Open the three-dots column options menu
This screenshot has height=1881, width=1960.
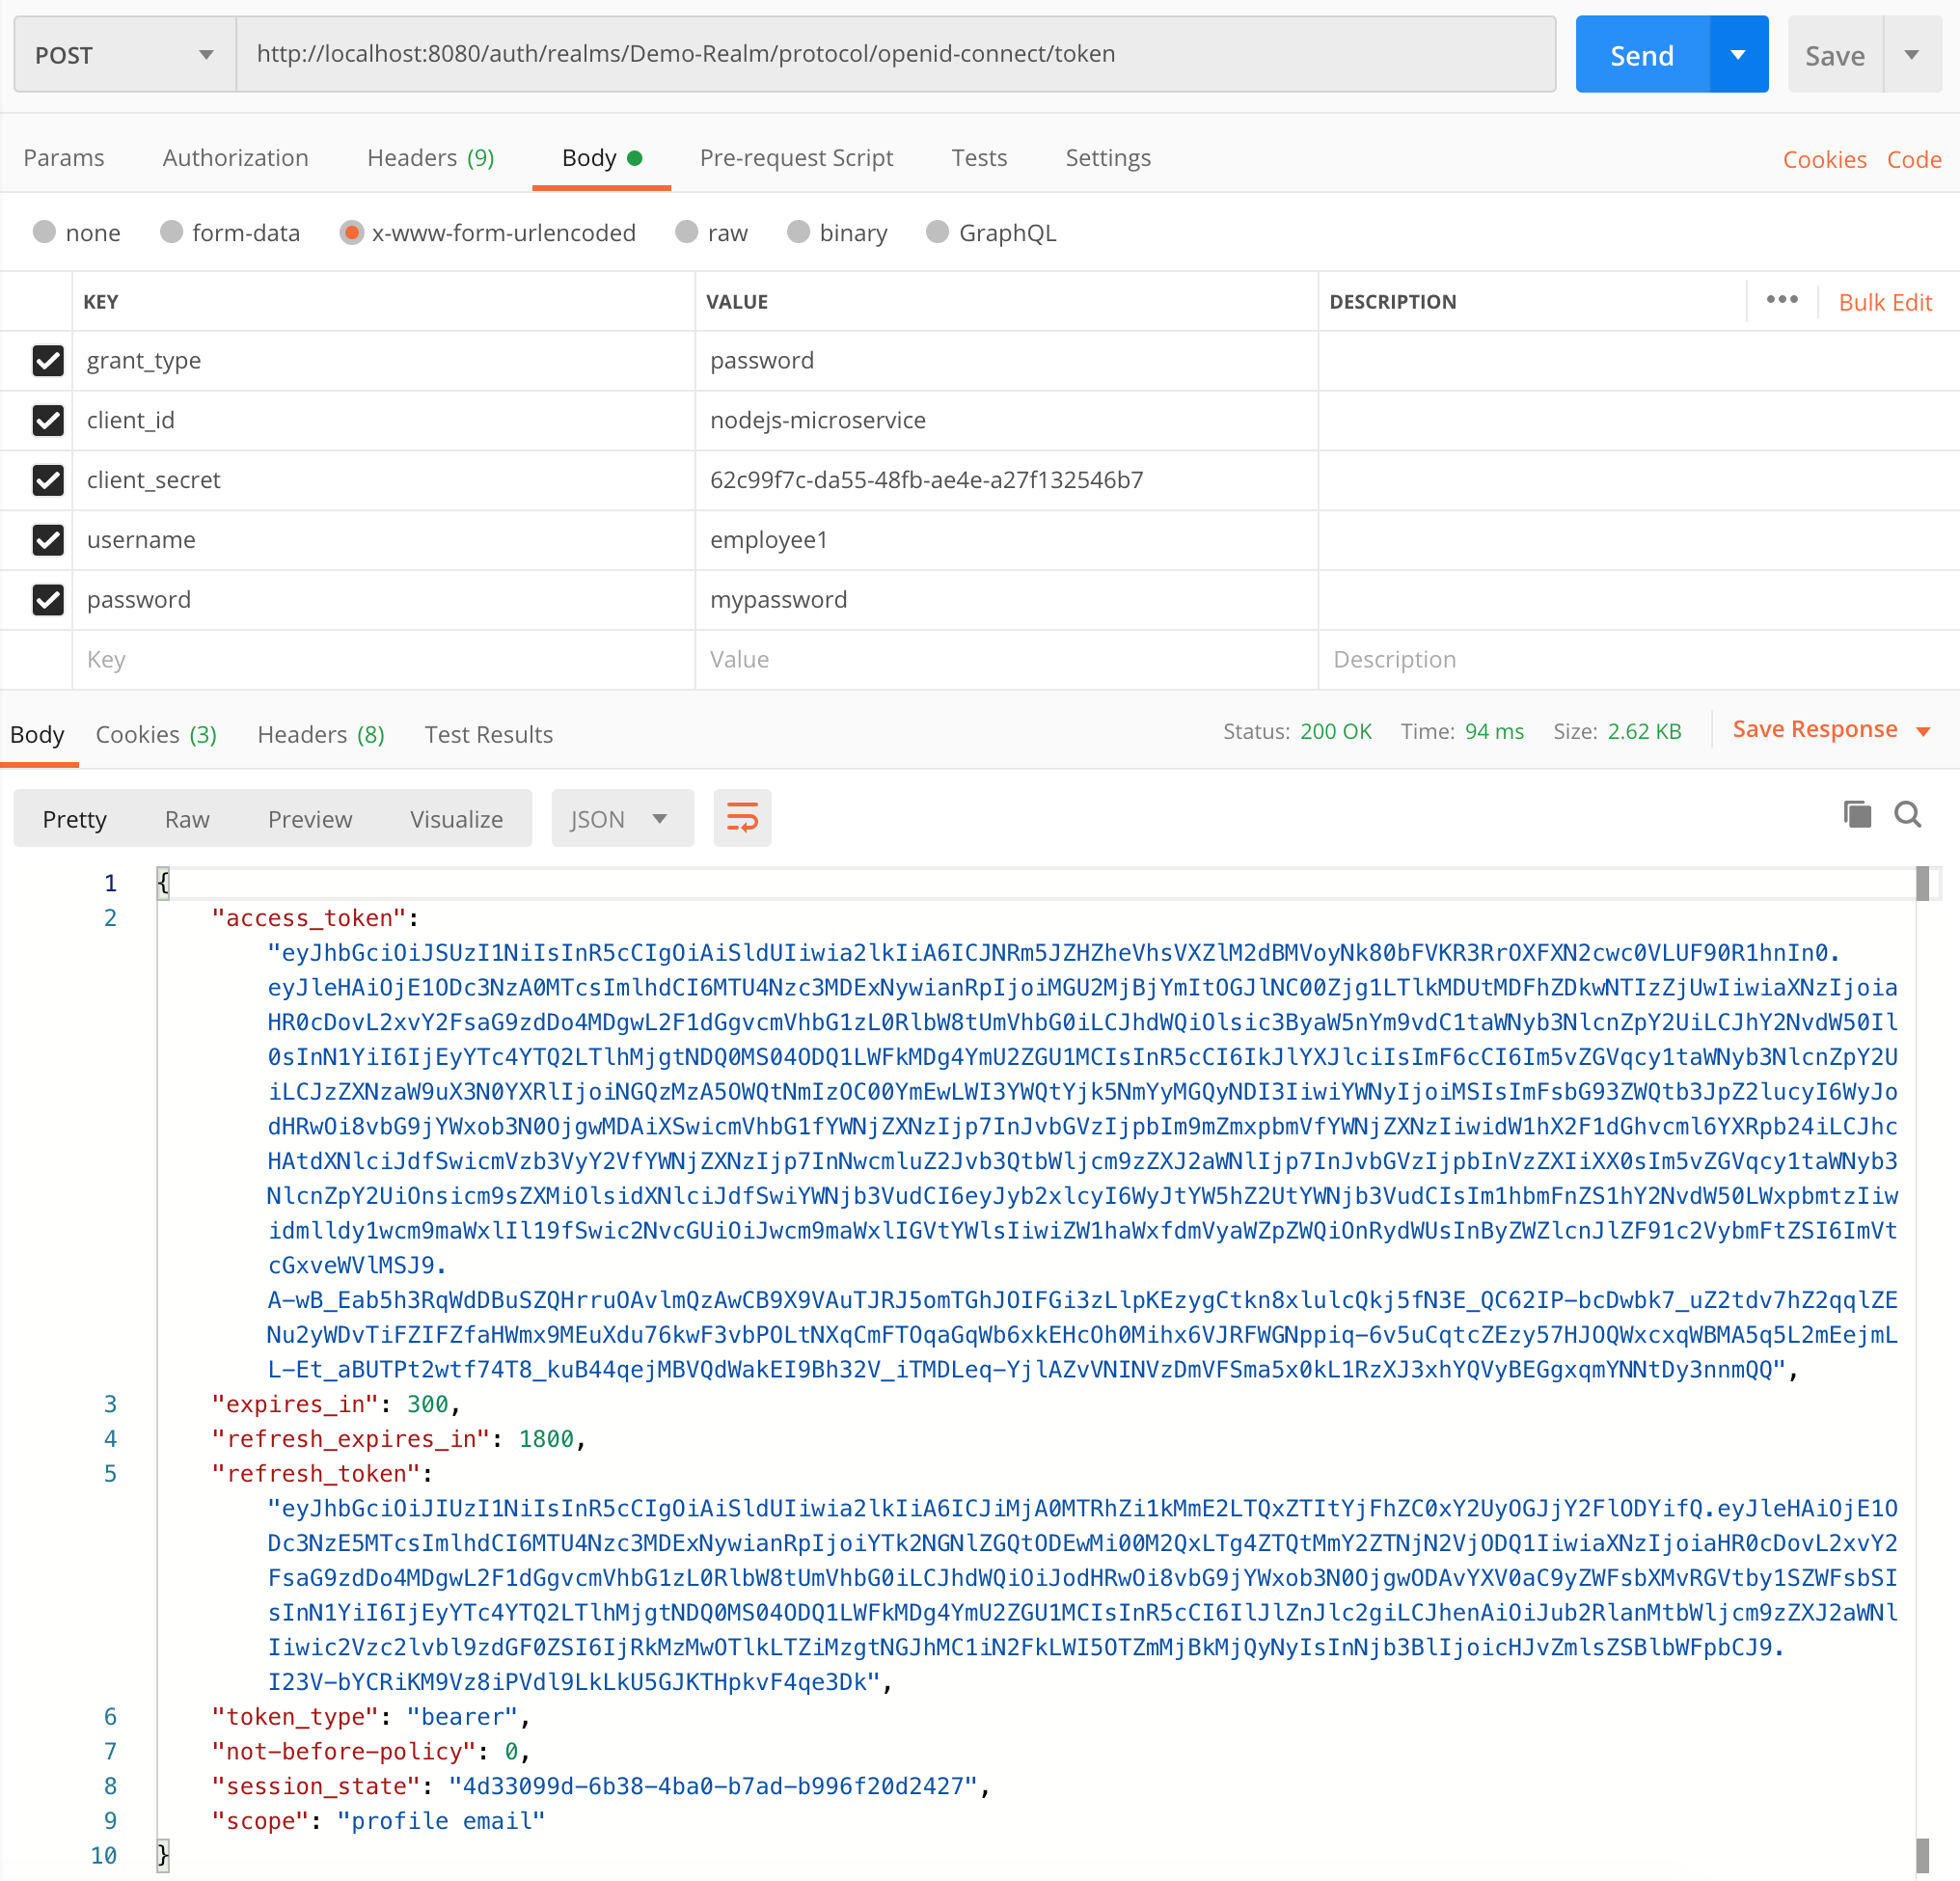point(1781,300)
